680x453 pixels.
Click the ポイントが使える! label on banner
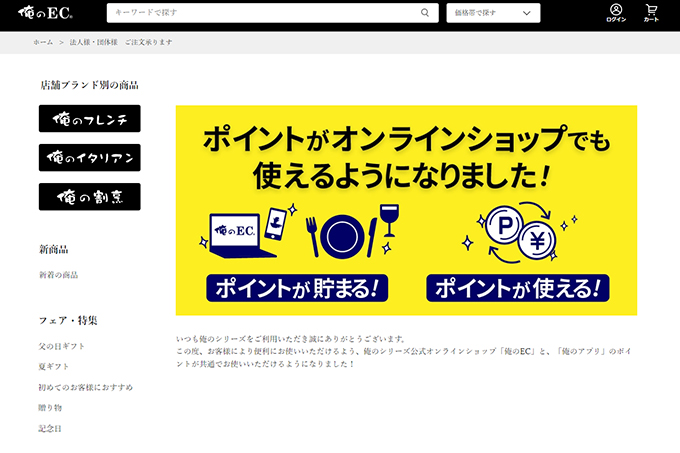click(x=517, y=289)
